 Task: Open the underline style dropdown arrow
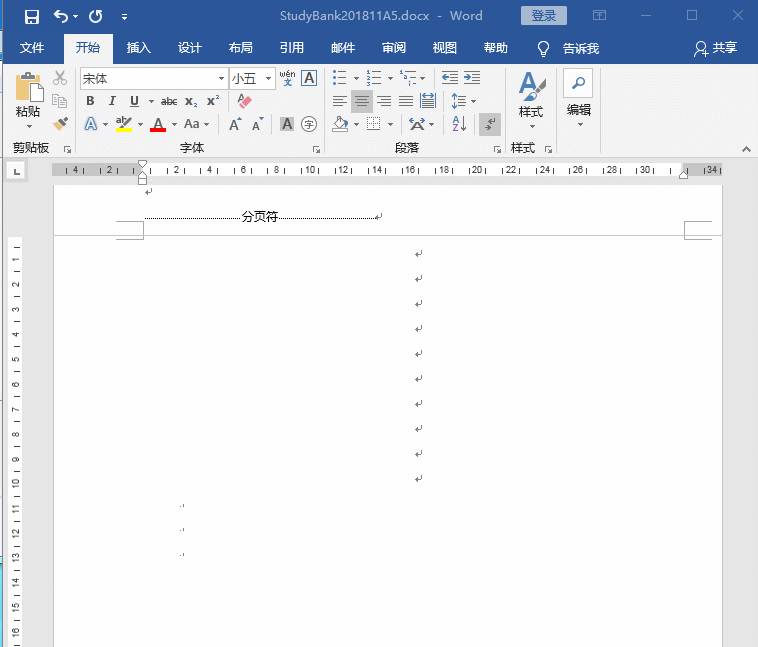[151, 101]
